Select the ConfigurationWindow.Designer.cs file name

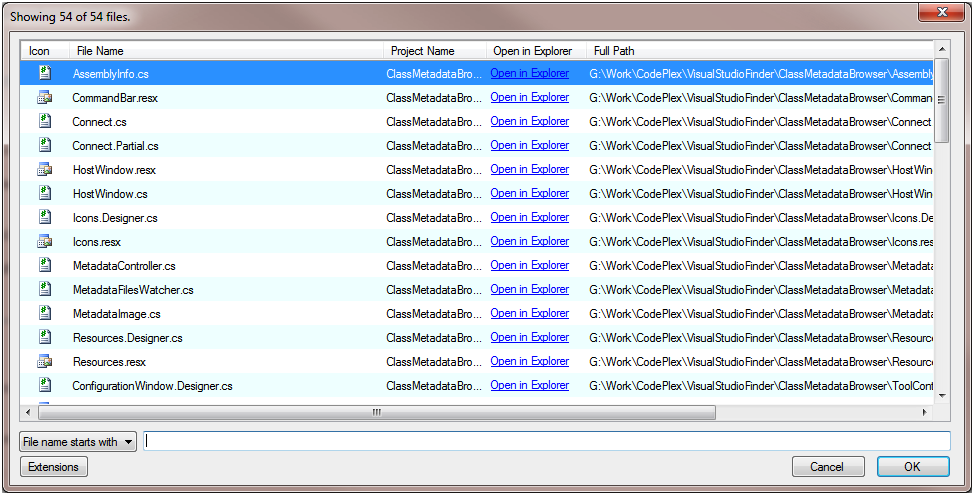point(152,386)
